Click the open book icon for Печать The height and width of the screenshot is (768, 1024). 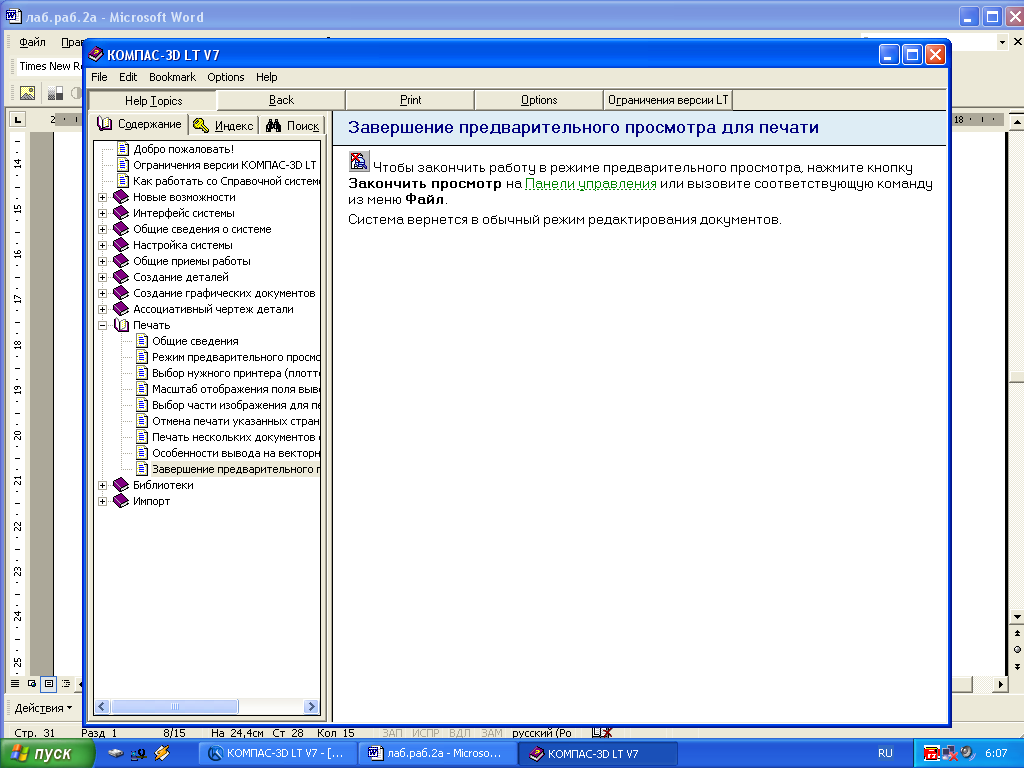121,325
